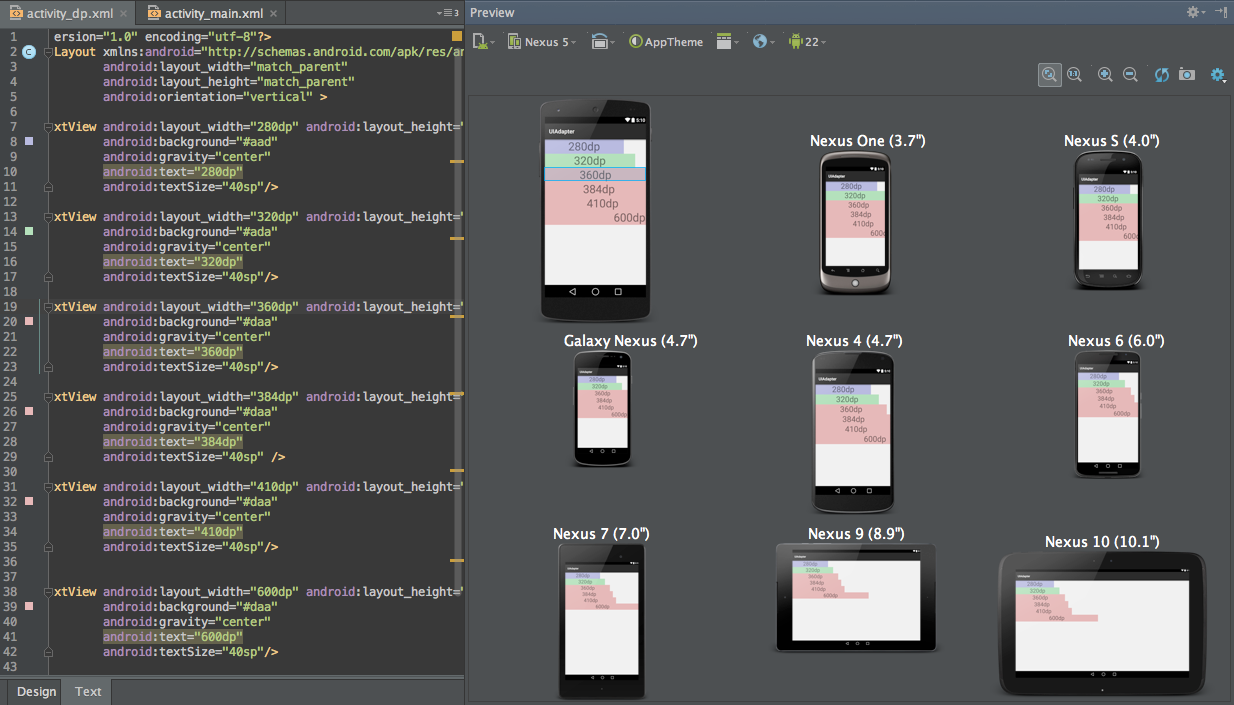
Task: Open the Android API level 22 dropdown
Action: click(807, 42)
